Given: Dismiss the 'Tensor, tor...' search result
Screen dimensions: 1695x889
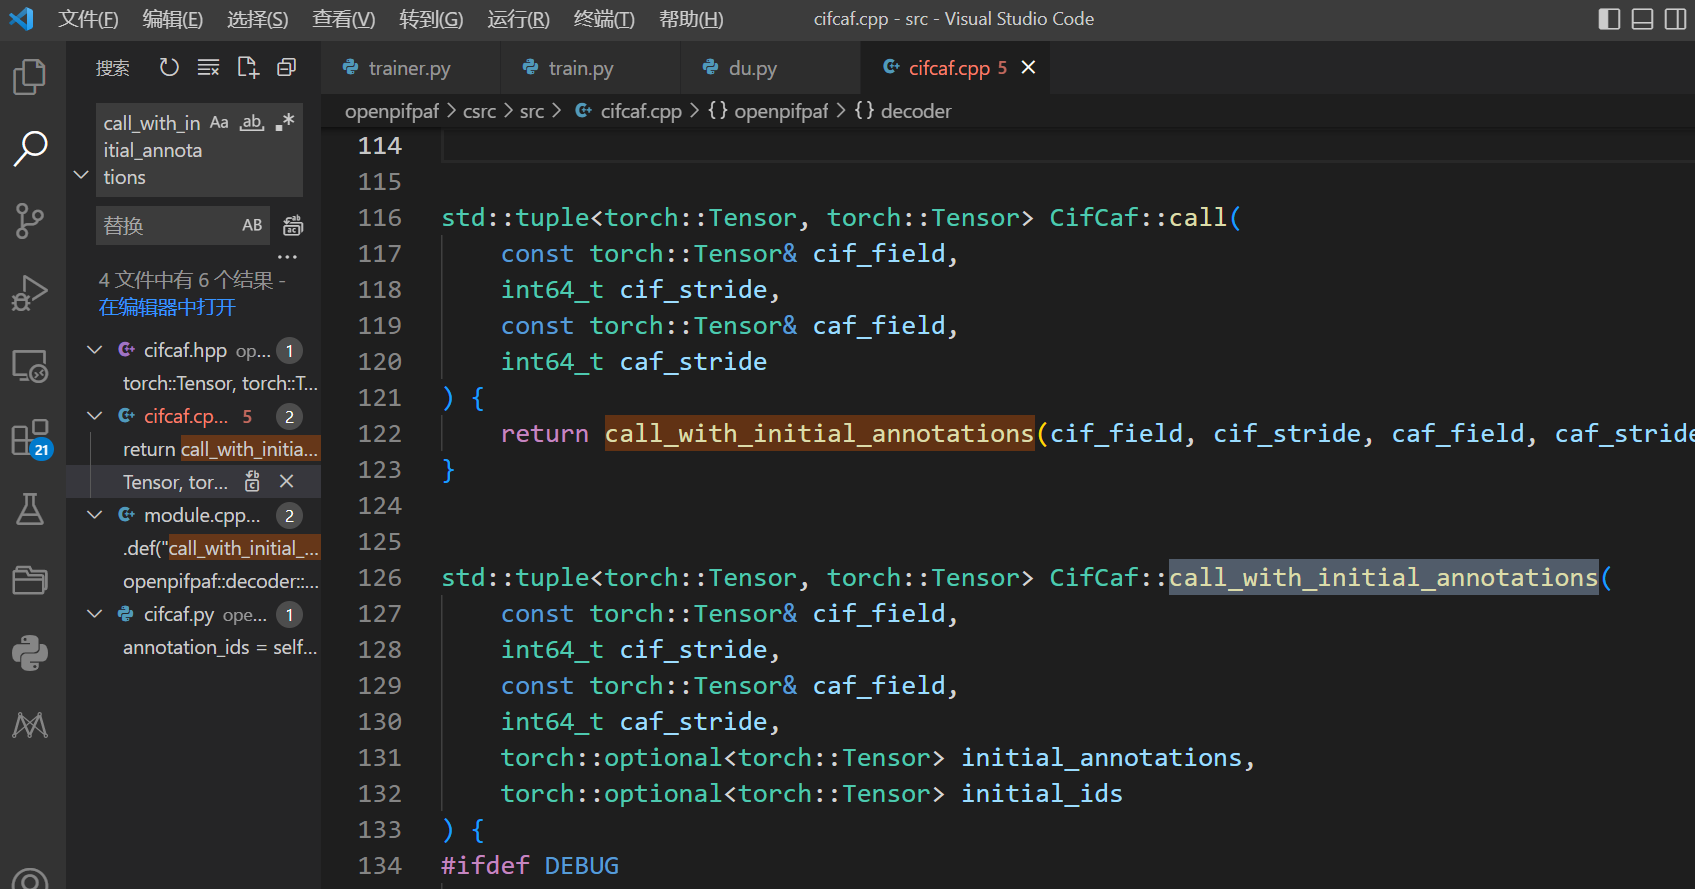Looking at the screenshot, I should [287, 482].
